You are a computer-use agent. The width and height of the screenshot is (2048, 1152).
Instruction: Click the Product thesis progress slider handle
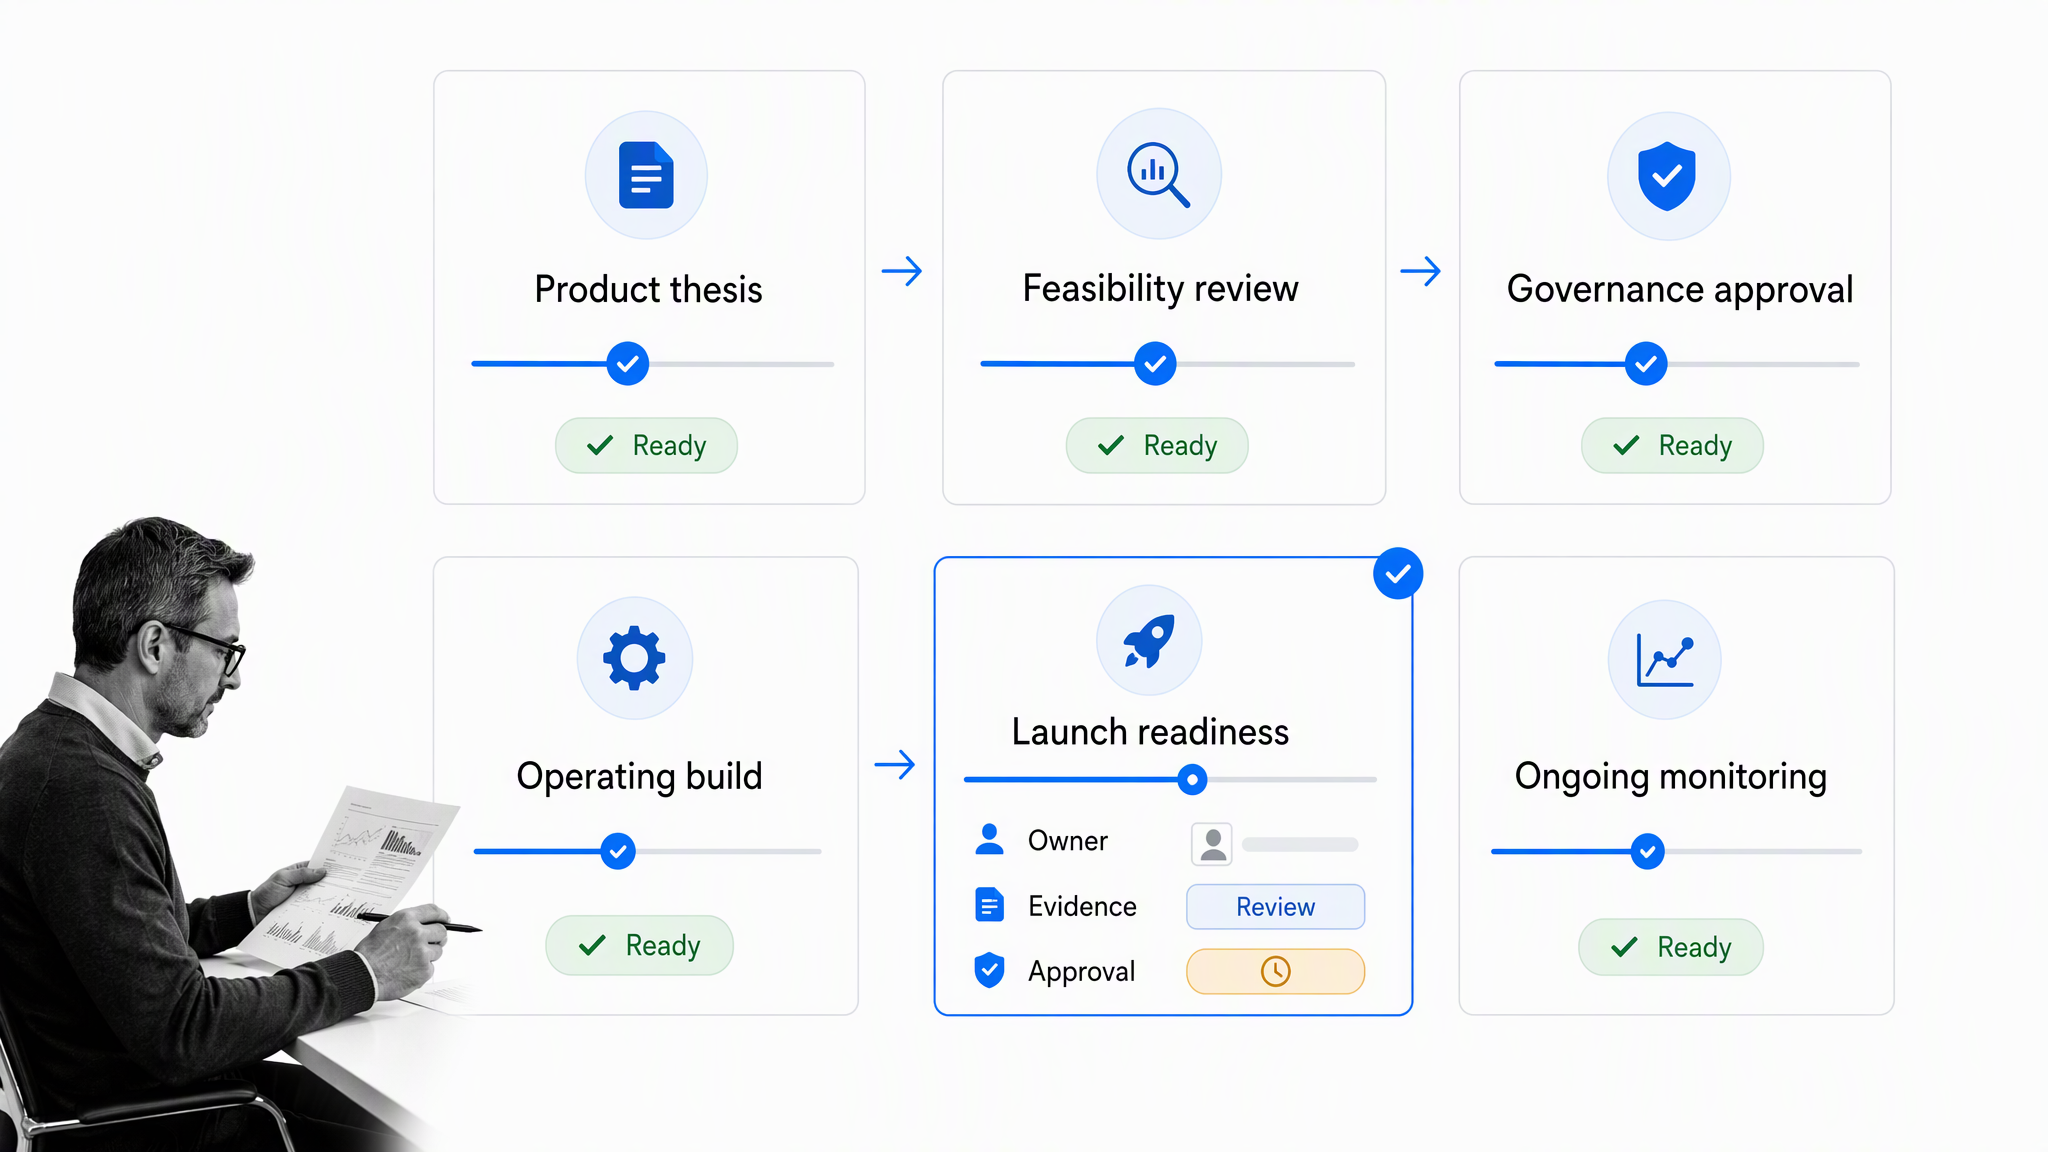point(628,364)
